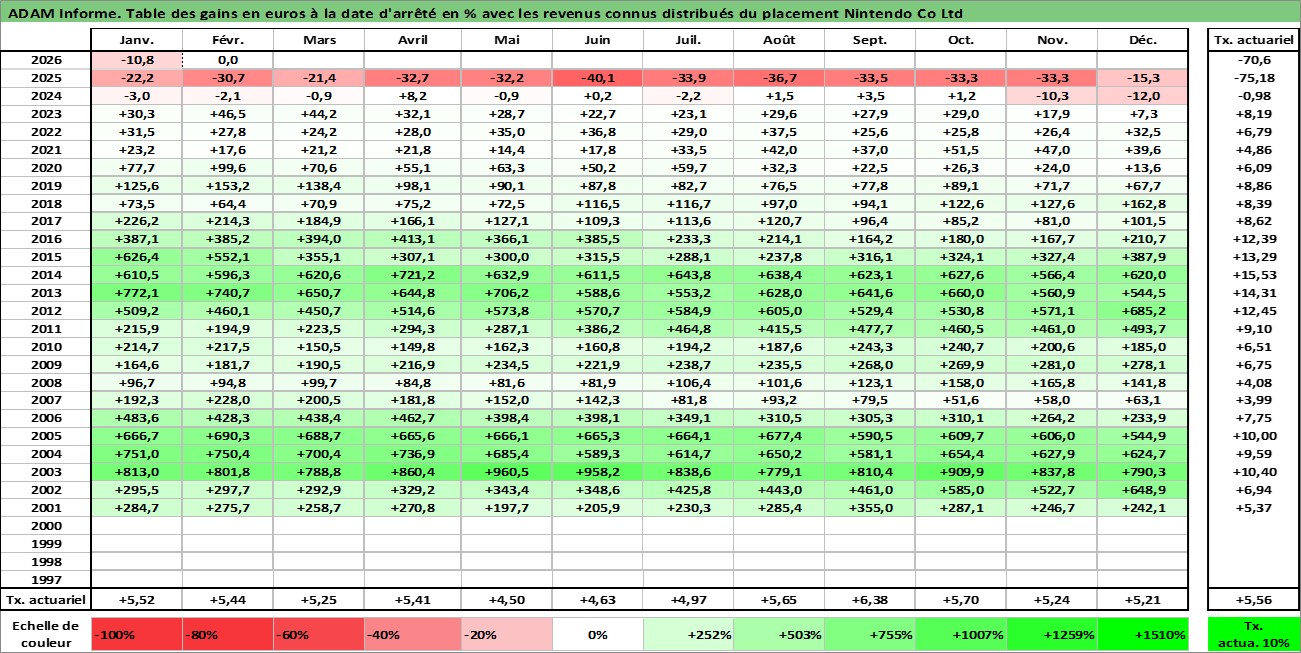Click the +165,8 cell for Nov. 2008

click(1052, 383)
